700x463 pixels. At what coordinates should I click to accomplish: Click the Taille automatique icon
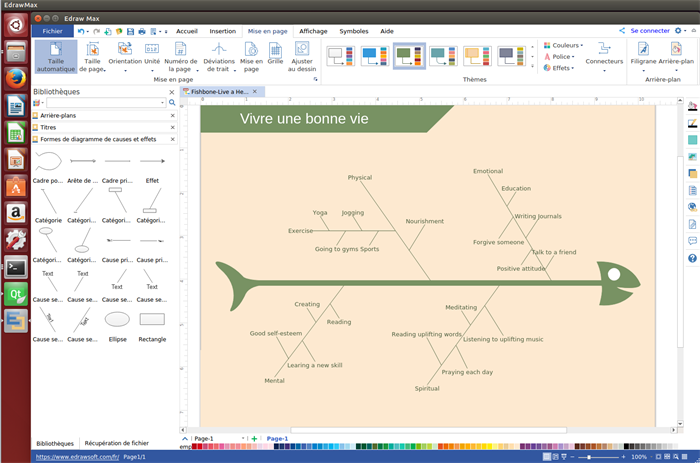coord(55,56)
